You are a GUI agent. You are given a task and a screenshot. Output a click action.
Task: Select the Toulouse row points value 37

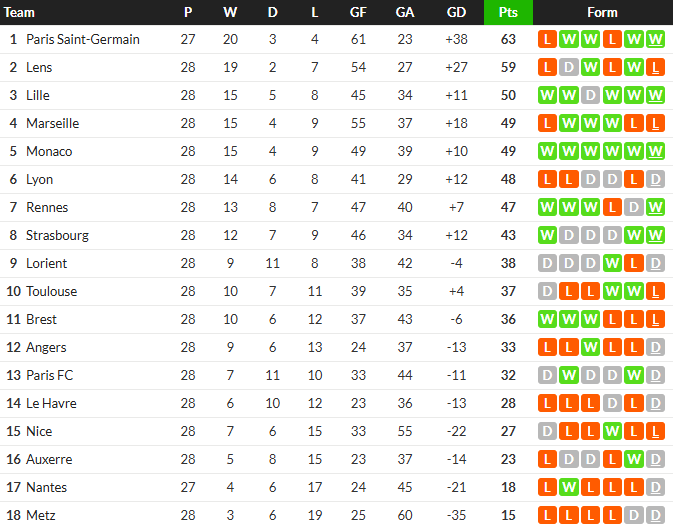(x=508, y=291)
